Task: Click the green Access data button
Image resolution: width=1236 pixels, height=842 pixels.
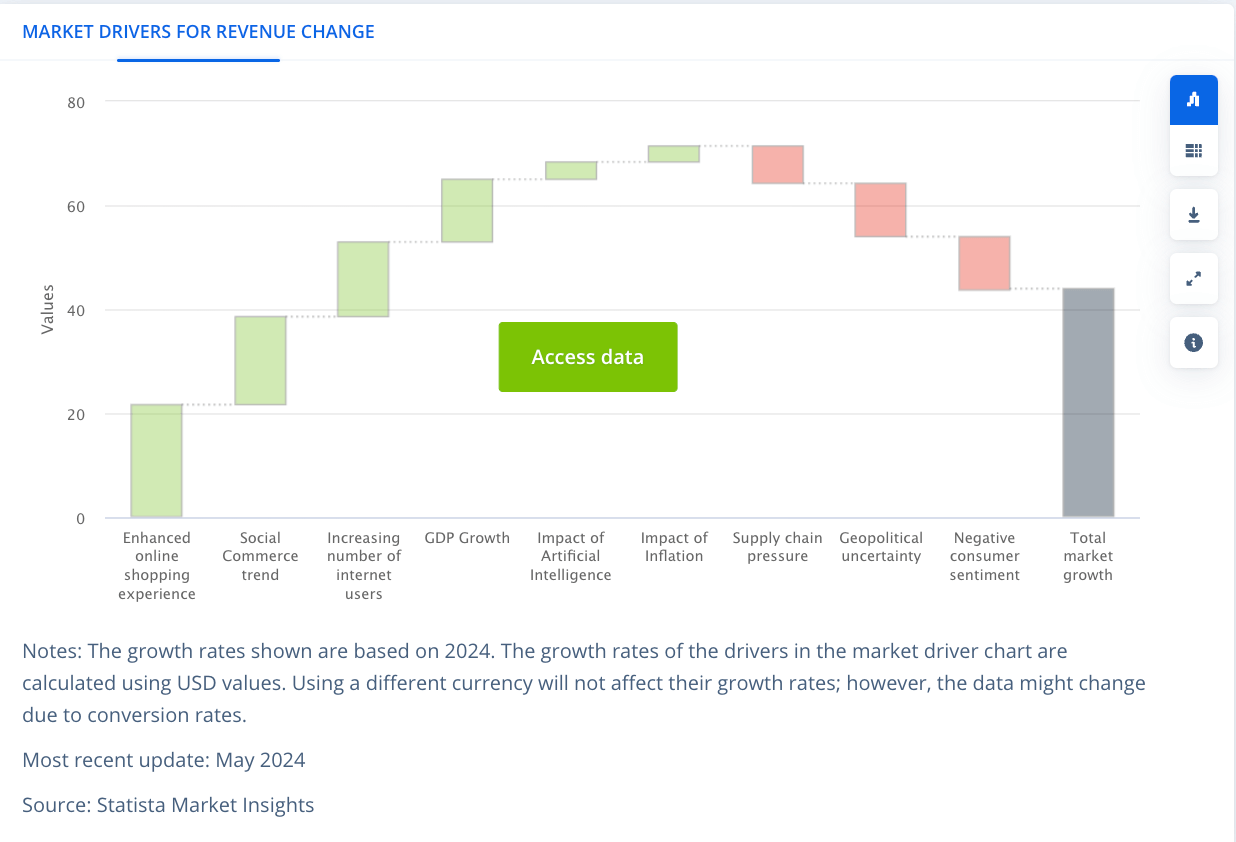Action: 588,357
